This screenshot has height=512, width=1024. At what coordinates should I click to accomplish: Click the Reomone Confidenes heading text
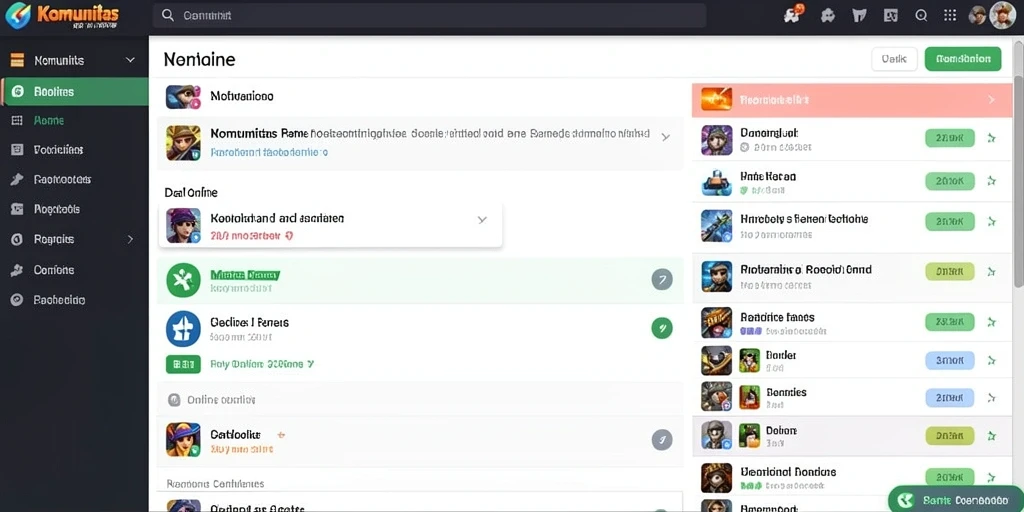pyautogui.click(x=215, y=484)
